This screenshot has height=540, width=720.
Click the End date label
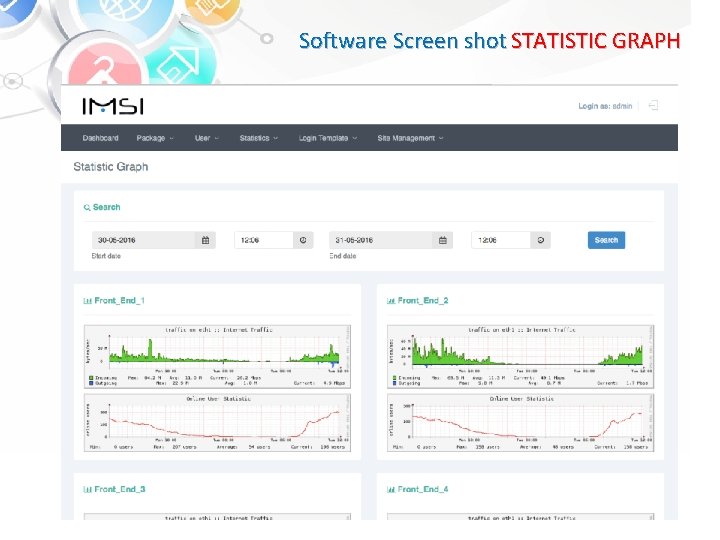[x=343, y=256]
